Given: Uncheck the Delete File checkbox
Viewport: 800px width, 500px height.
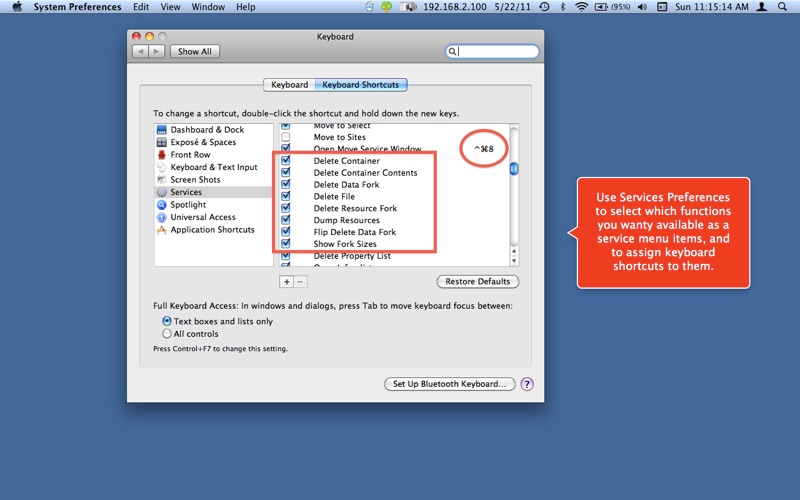Looking at the screenshot, I should pyautogui.click(x=286, y=196).
